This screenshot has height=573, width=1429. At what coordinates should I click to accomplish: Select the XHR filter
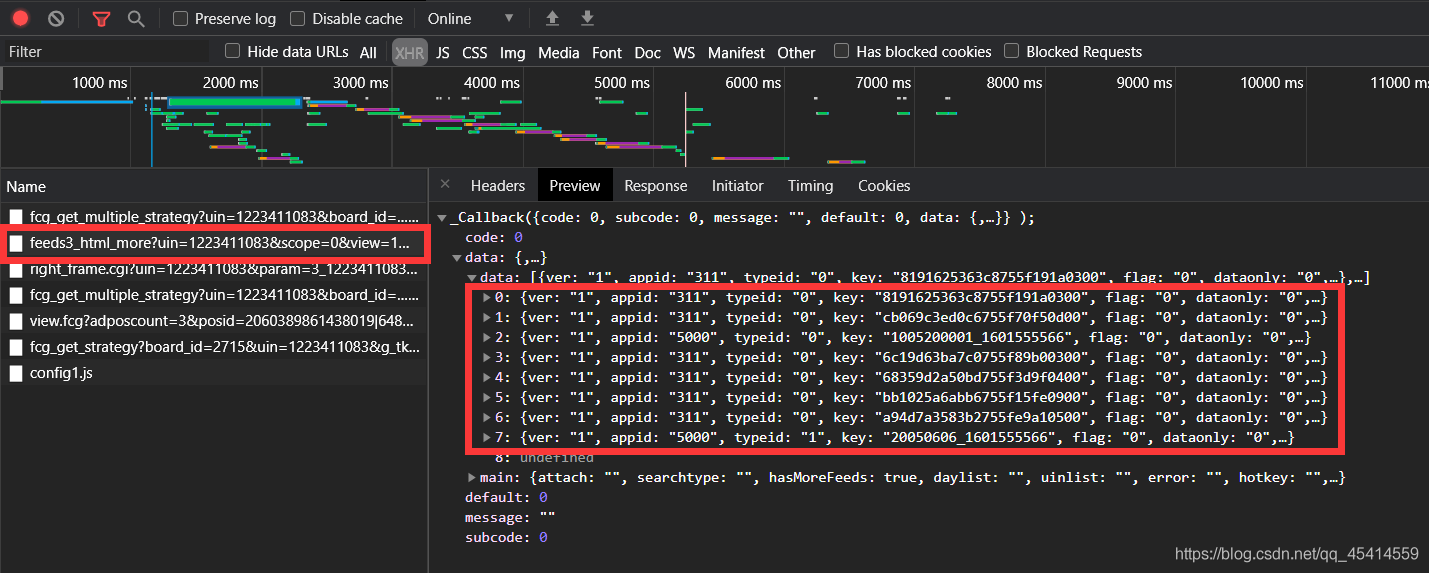(410, 52)
